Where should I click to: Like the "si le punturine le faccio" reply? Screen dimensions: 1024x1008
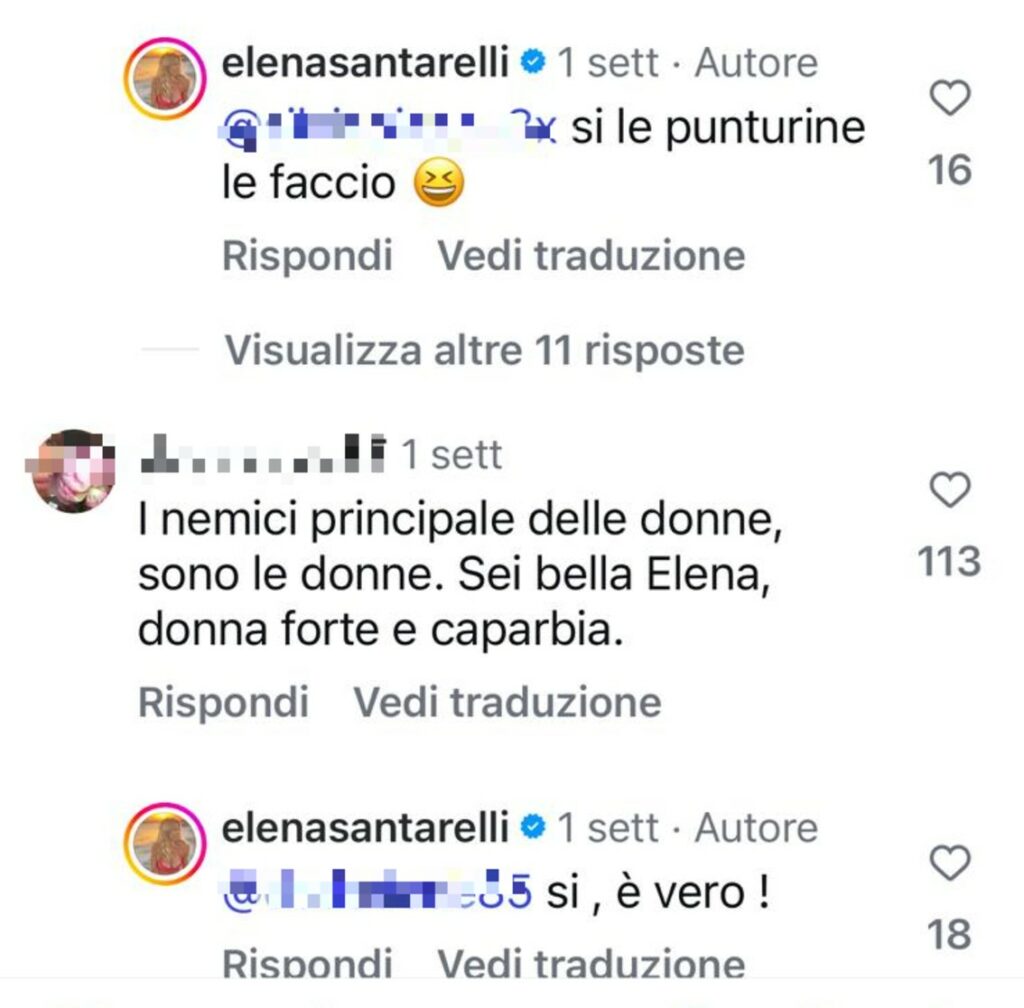[x=949, y=99]
